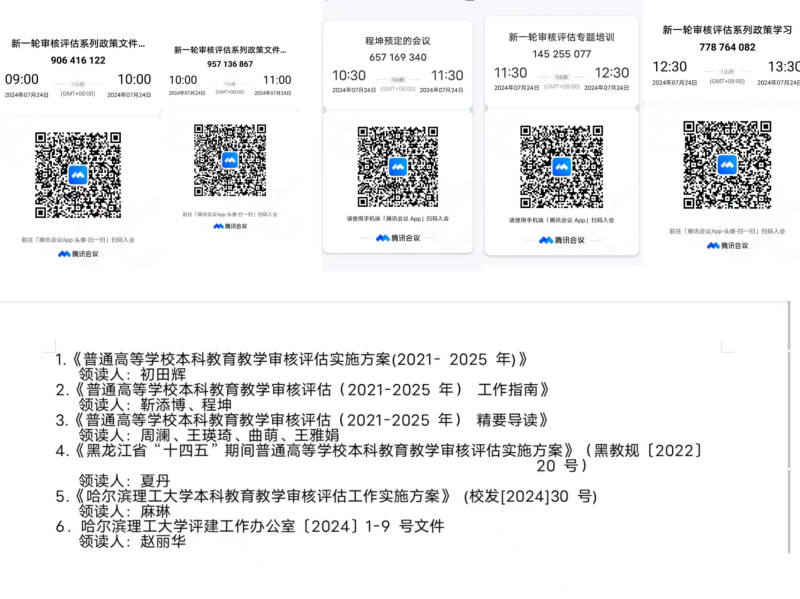
Task: Click document item 5 哈尔滨理工大学本科教育教学审核评估工作实施方案
Action: tap(260, 495)
